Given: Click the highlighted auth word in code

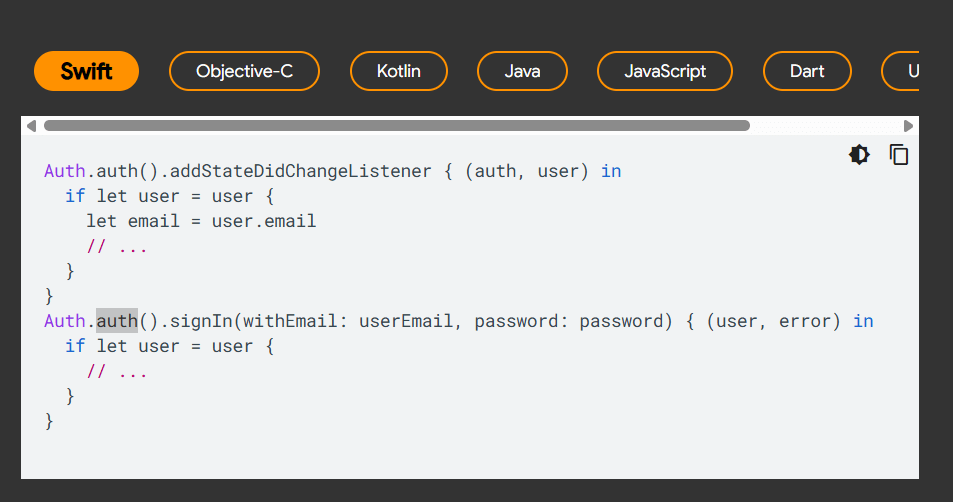Looking at the screenshot, I should click(117, 321).
